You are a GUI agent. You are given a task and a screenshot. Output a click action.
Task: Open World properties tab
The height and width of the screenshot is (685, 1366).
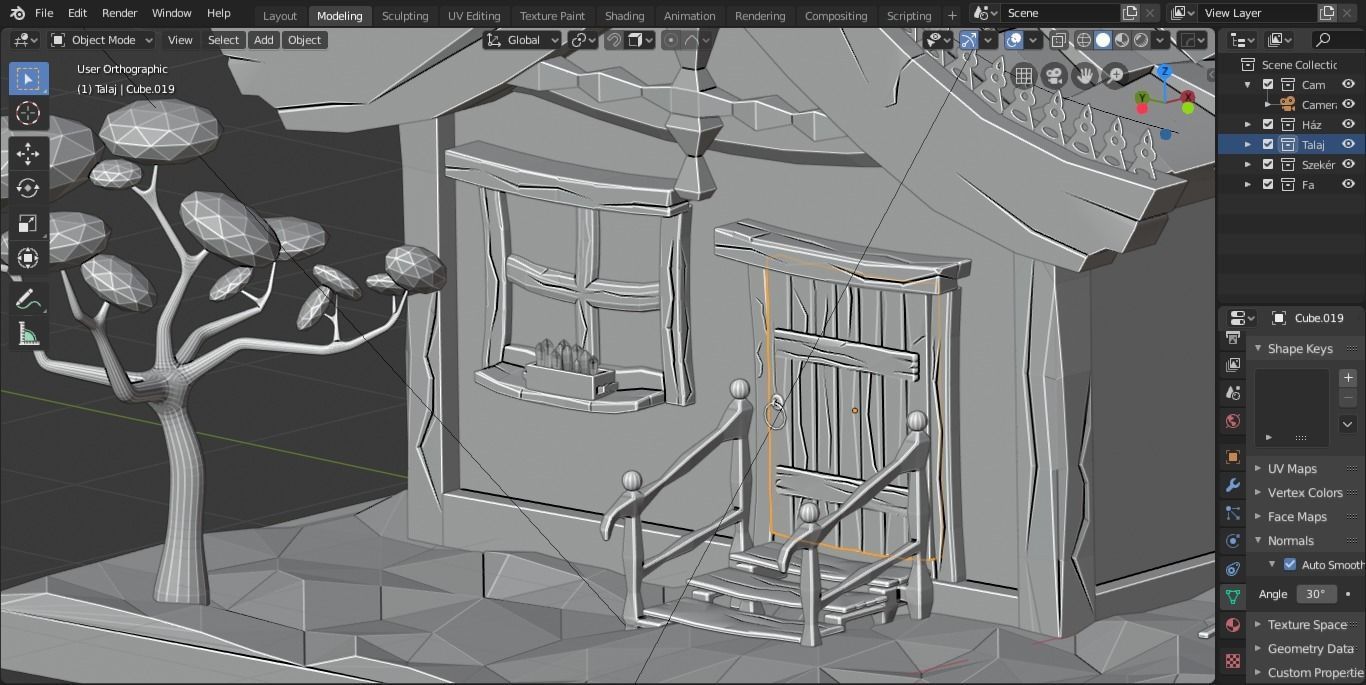(1232, 421)
